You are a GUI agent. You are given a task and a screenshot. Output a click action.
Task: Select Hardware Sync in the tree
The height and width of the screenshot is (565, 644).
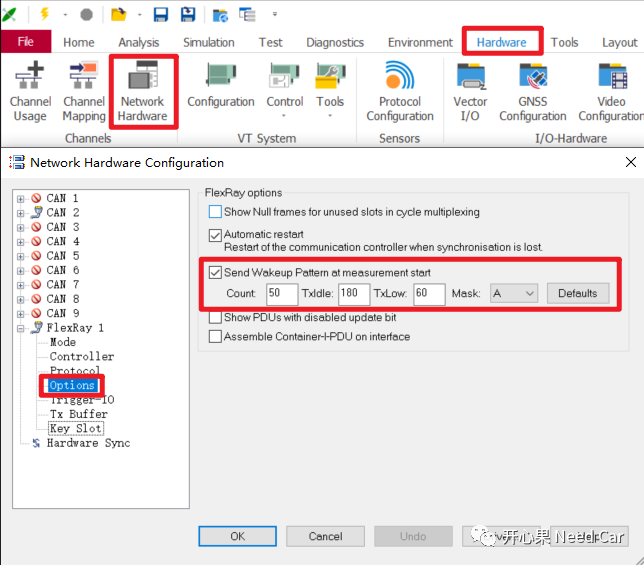click(x=88, y=443)
